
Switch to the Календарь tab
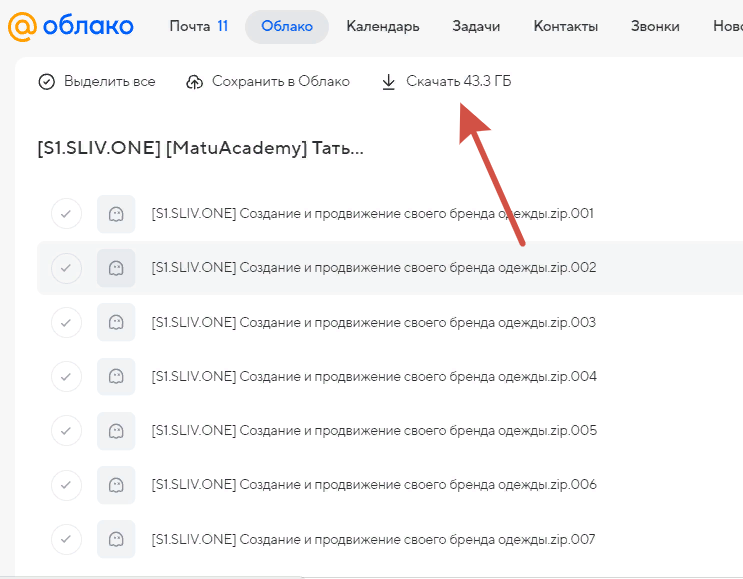pos(383,26)
